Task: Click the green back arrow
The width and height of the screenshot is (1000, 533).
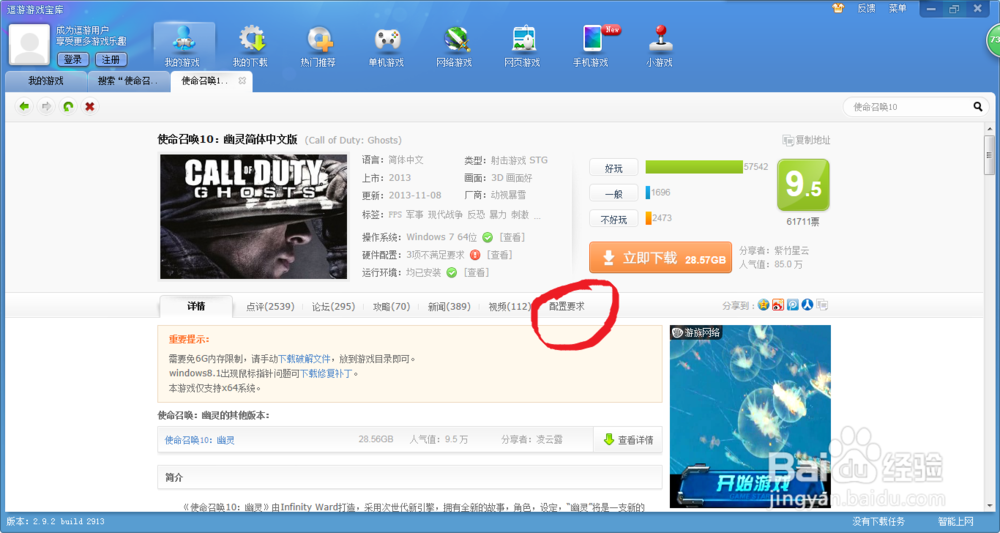Action: [x=24, y=106]
